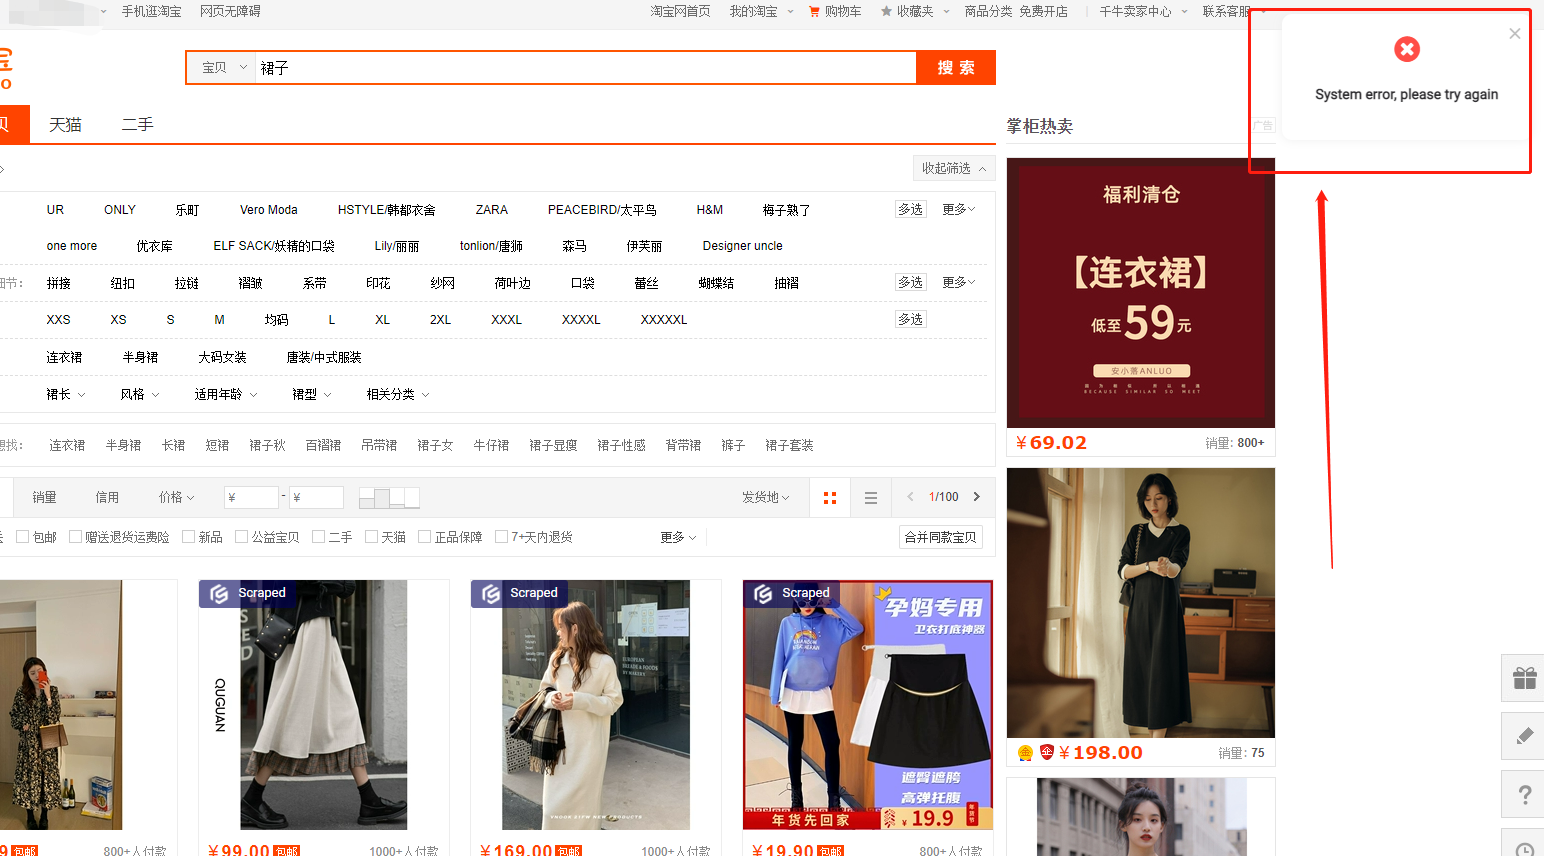Open the pencil feedback sidebar icon
1544x856 pixels.
pyautogui.click(x=1524, y=736)
